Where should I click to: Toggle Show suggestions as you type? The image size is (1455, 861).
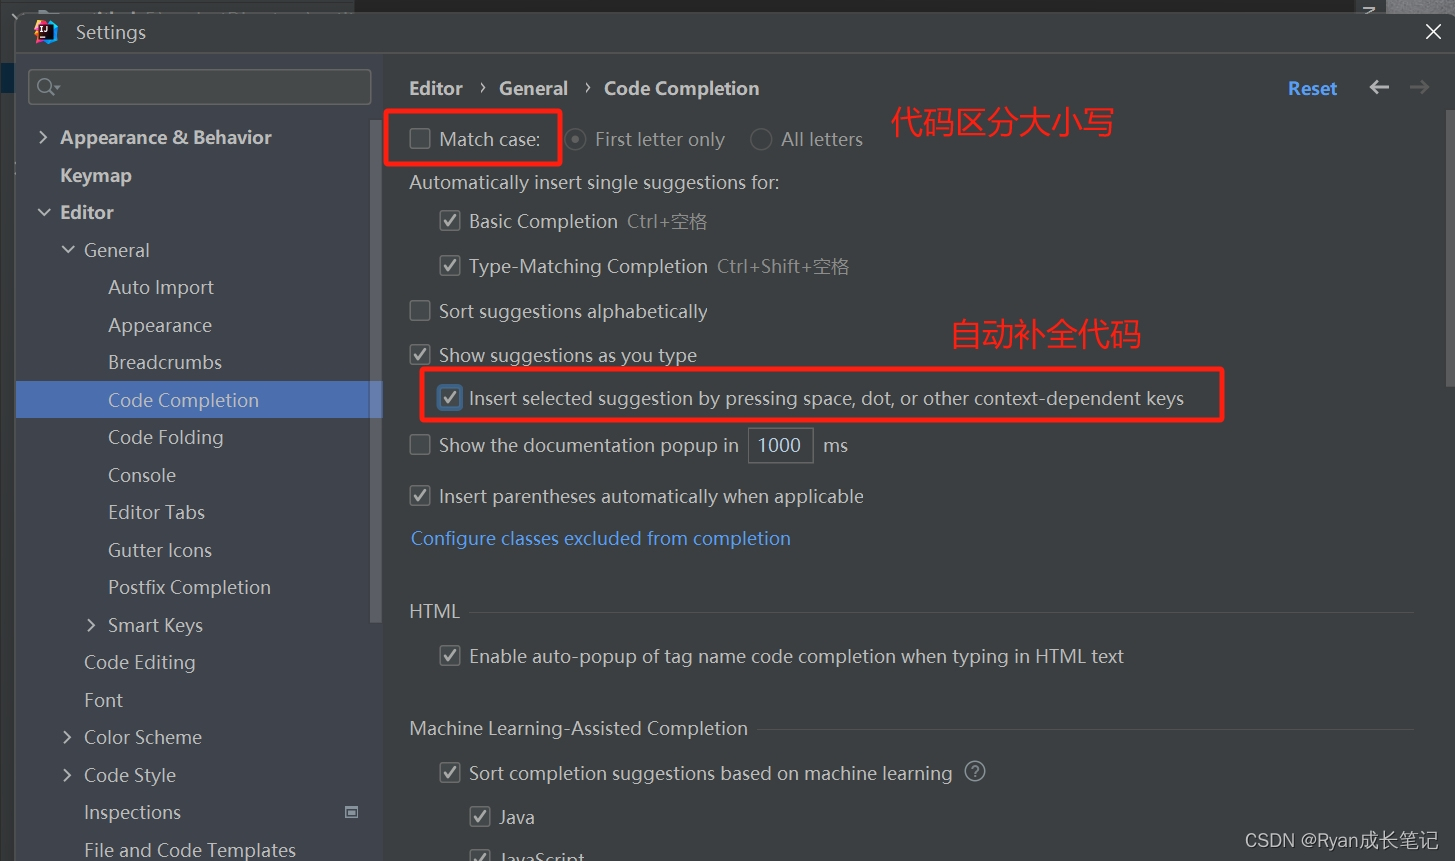click(420, 355)
